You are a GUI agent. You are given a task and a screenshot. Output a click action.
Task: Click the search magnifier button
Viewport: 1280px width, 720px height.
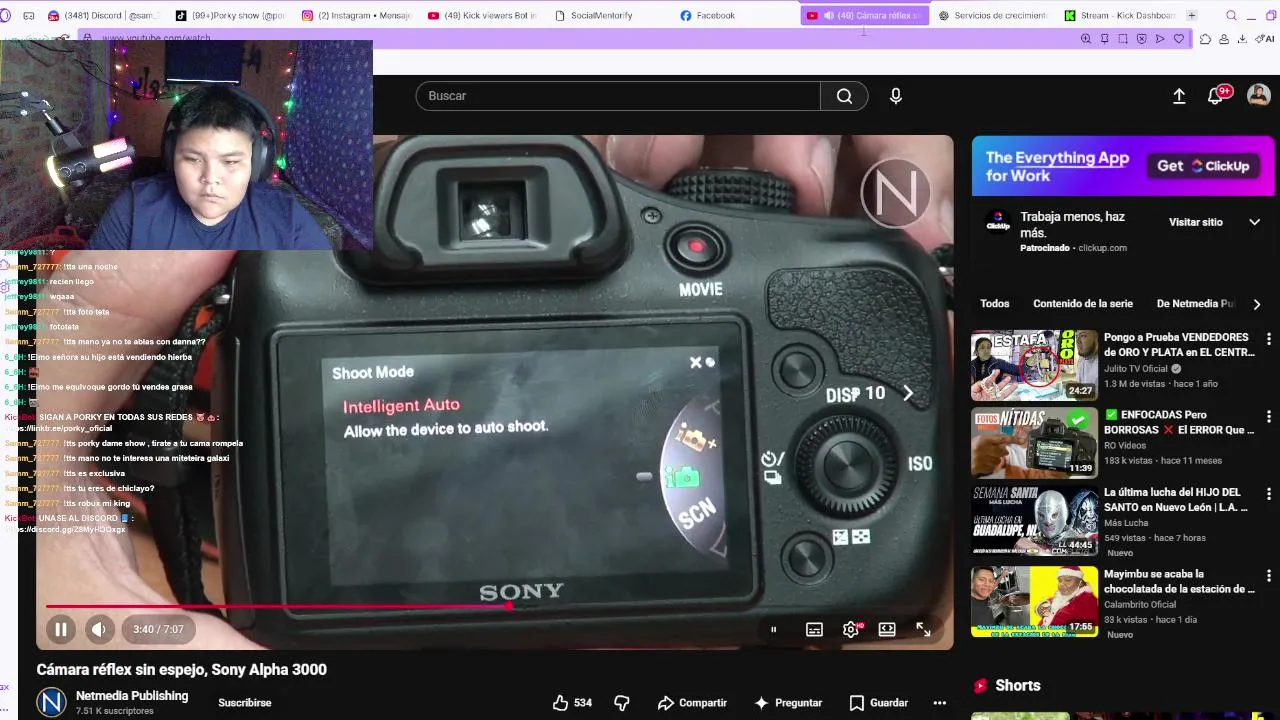coord(844,96)
